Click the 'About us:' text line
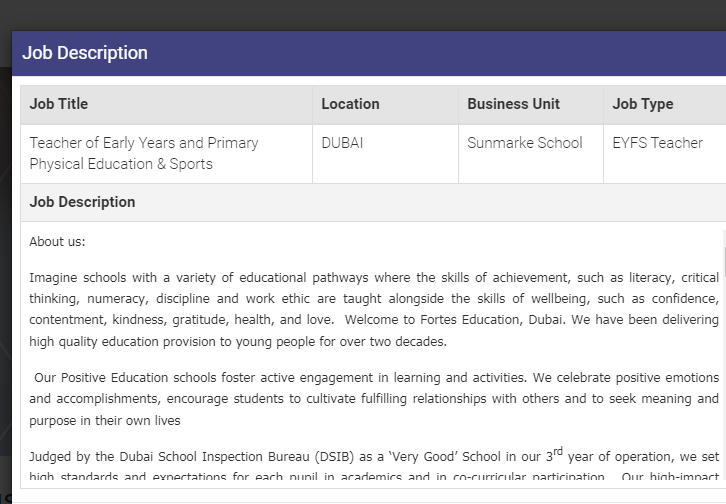The width and height of the screenshot is (726, 504). (x=57, y=241)
